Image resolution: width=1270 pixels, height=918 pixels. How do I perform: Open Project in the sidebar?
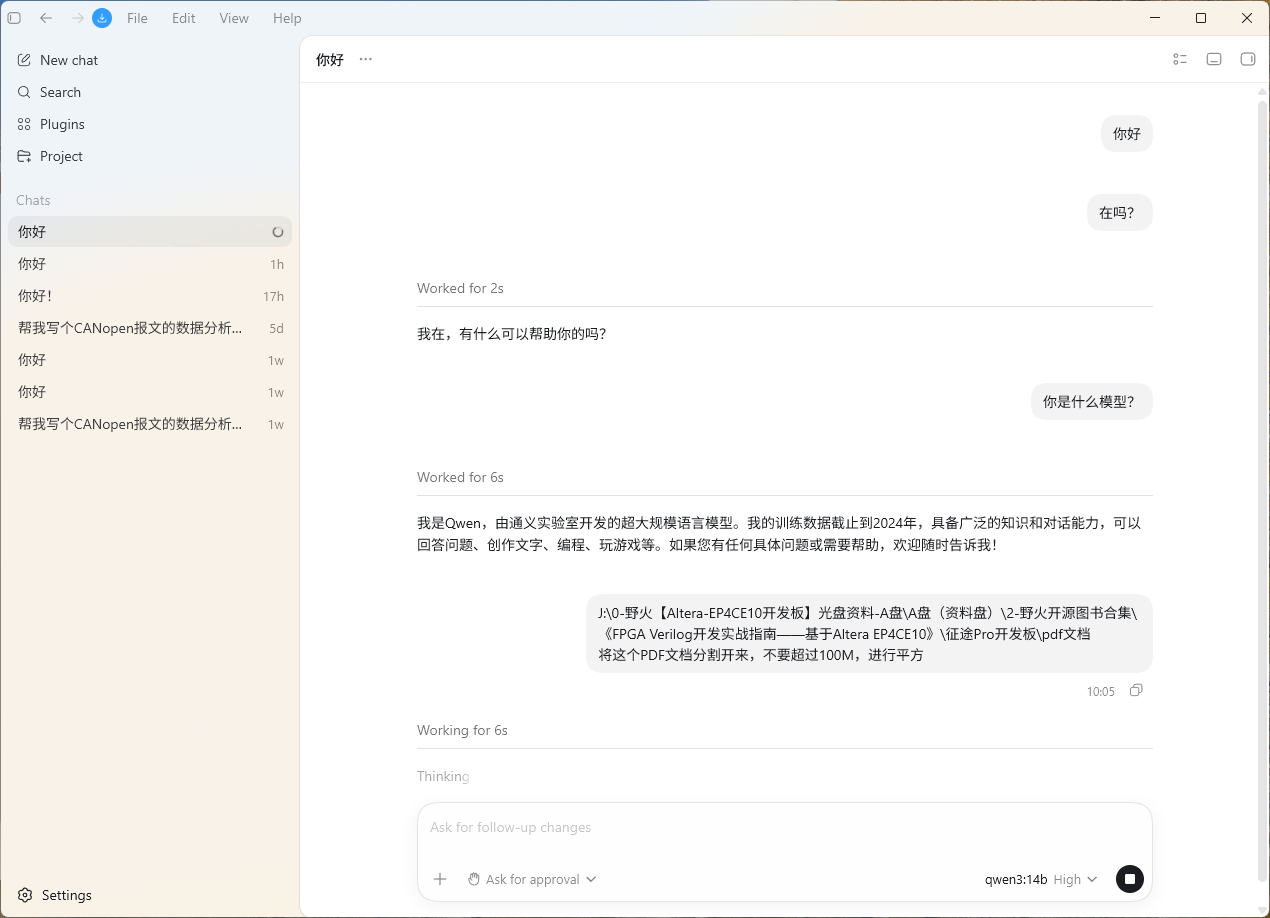click(150, 156)
